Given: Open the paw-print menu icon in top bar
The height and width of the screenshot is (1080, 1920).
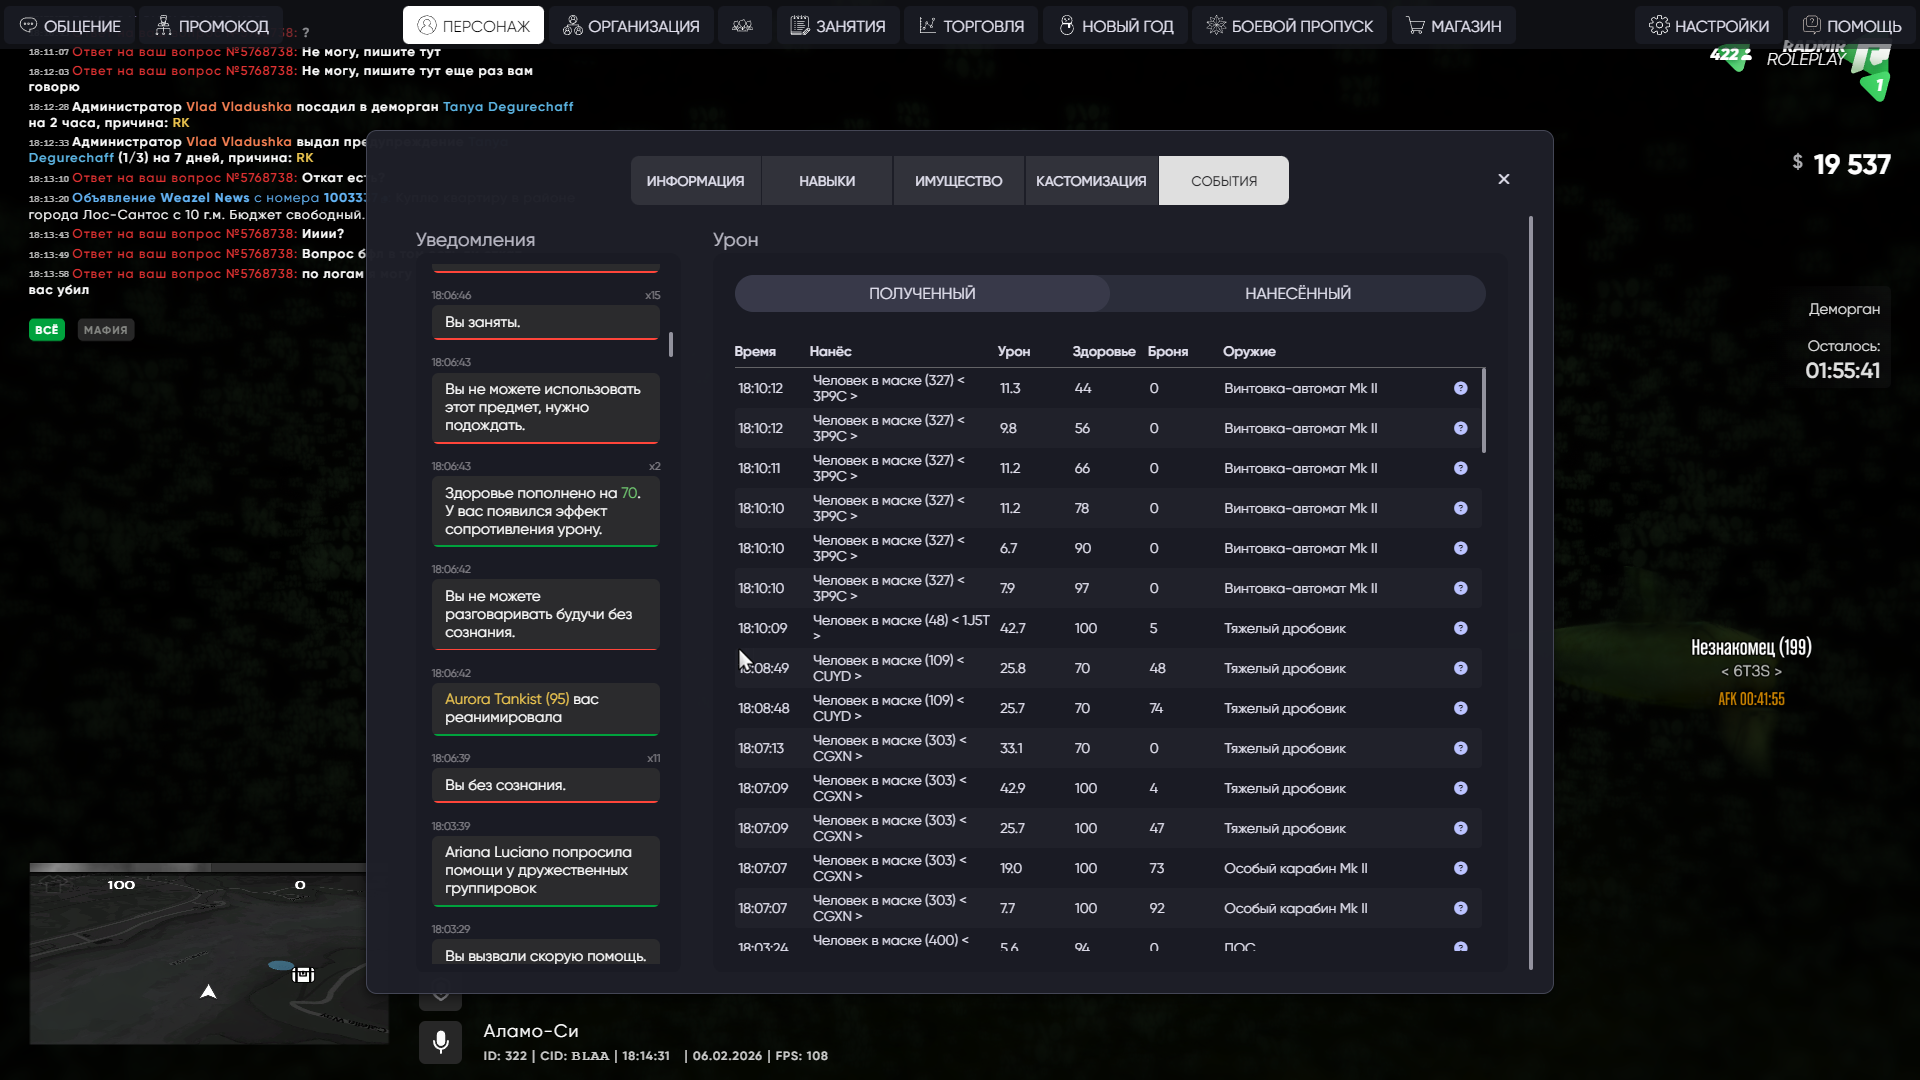Looking at the screenshot, I should click(742, 26).
